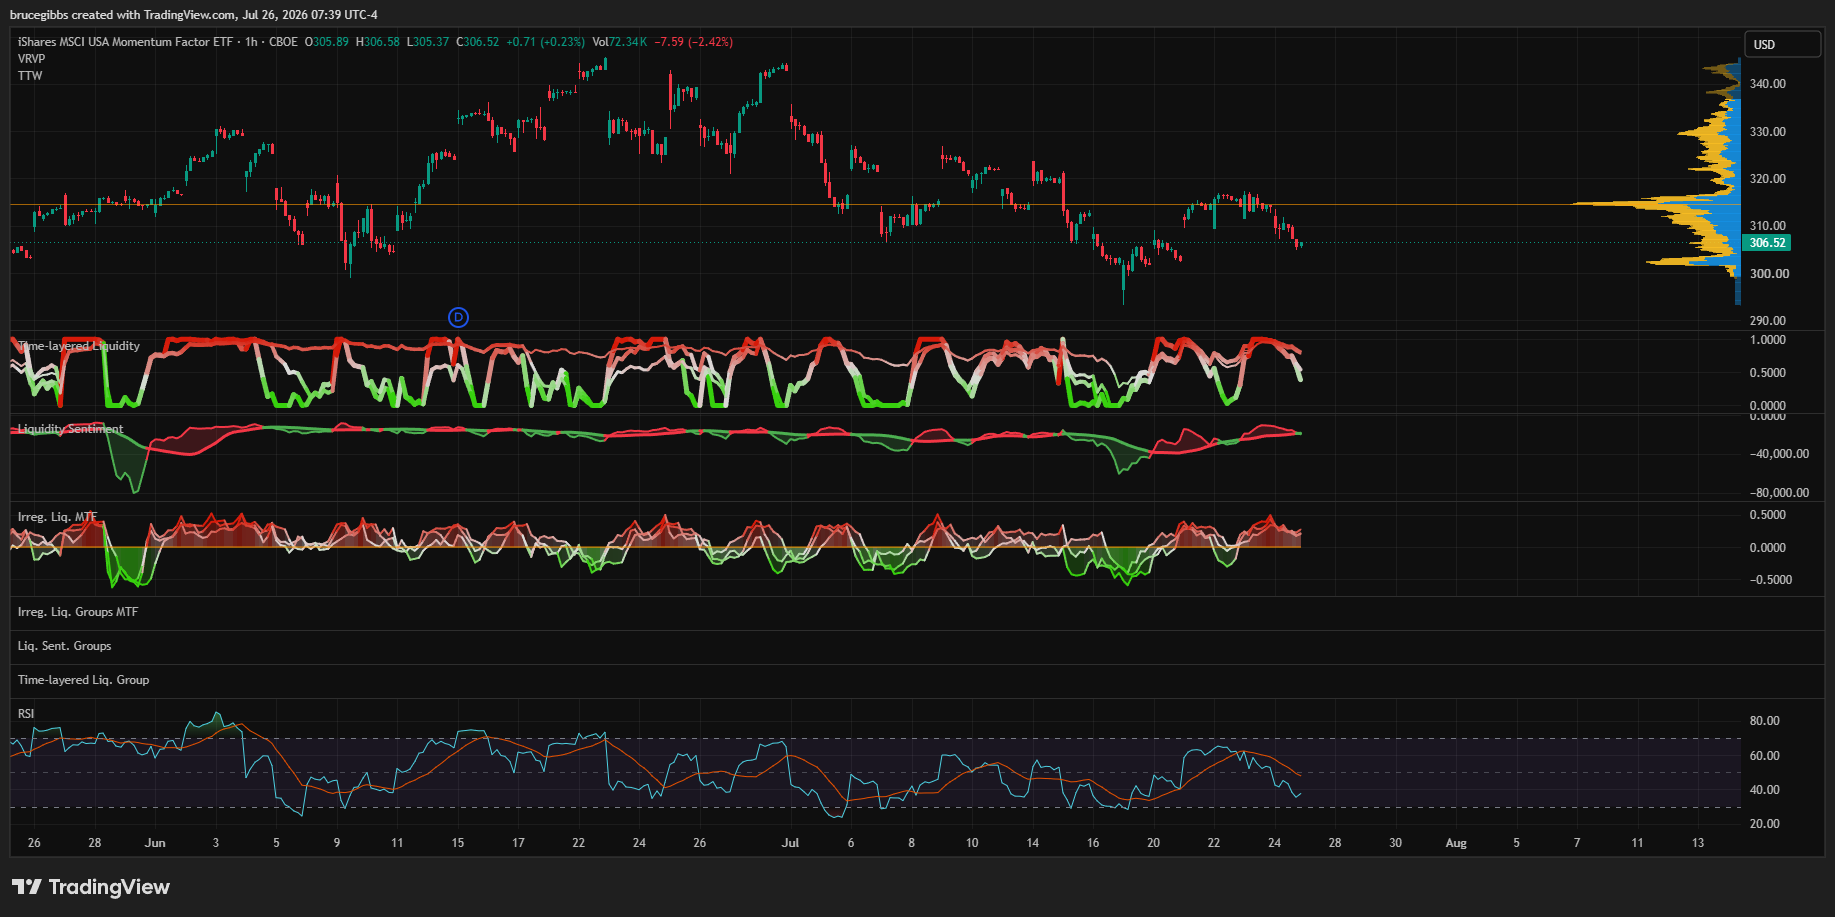
Task: Click the Jun month label on the time axis
Action: pyautogui.click(x=155, y=843)
